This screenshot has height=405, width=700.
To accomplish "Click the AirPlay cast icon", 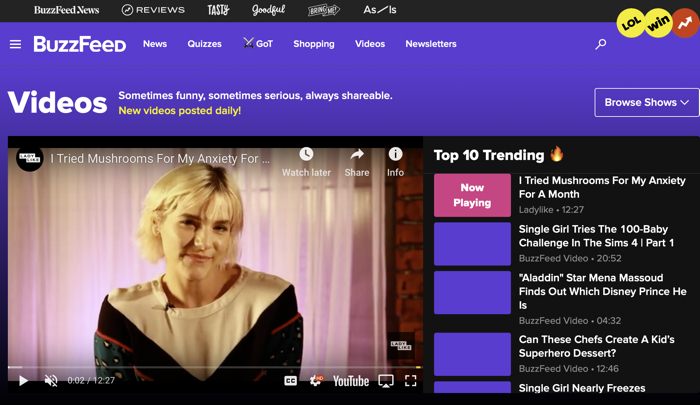I will coord(386,381).
